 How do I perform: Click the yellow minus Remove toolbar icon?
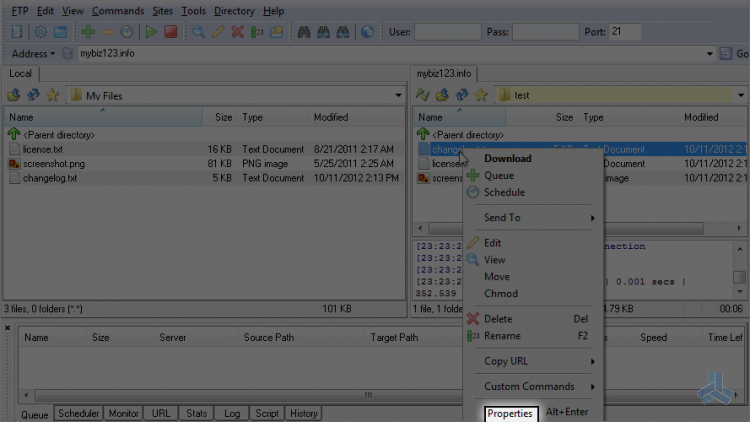pos(107,32)
